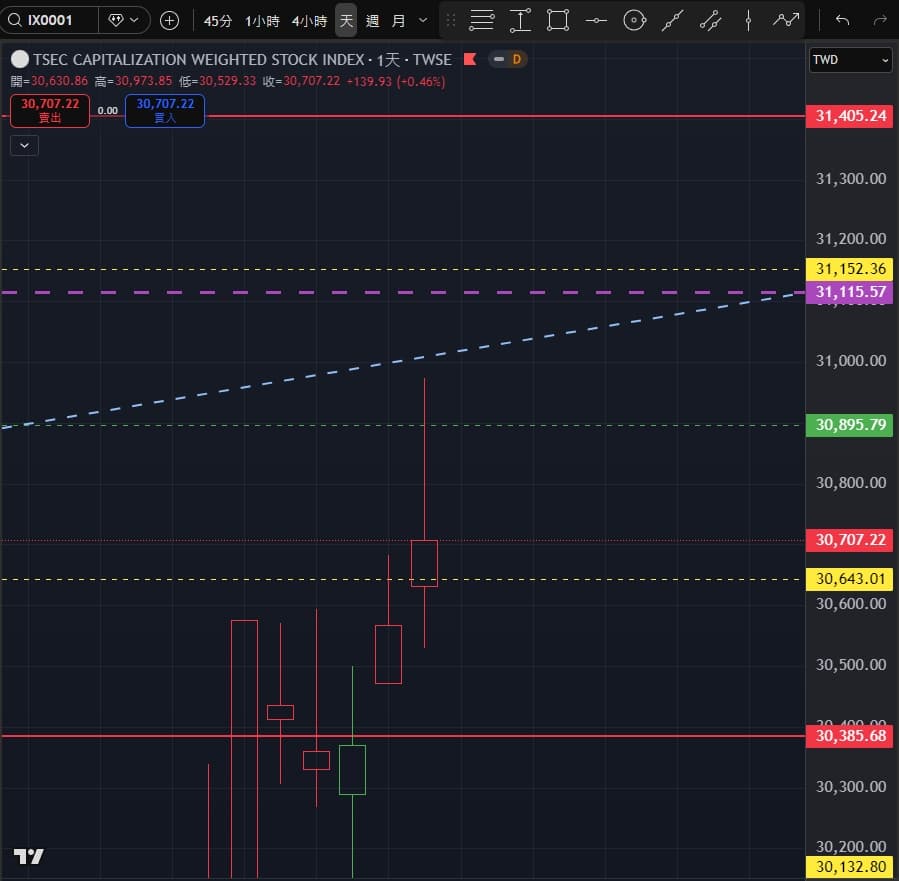Image resolution: width=899 pixels, height=881 pixels.
Task: Select the vertical line tool
Action: tap(748, 21)
